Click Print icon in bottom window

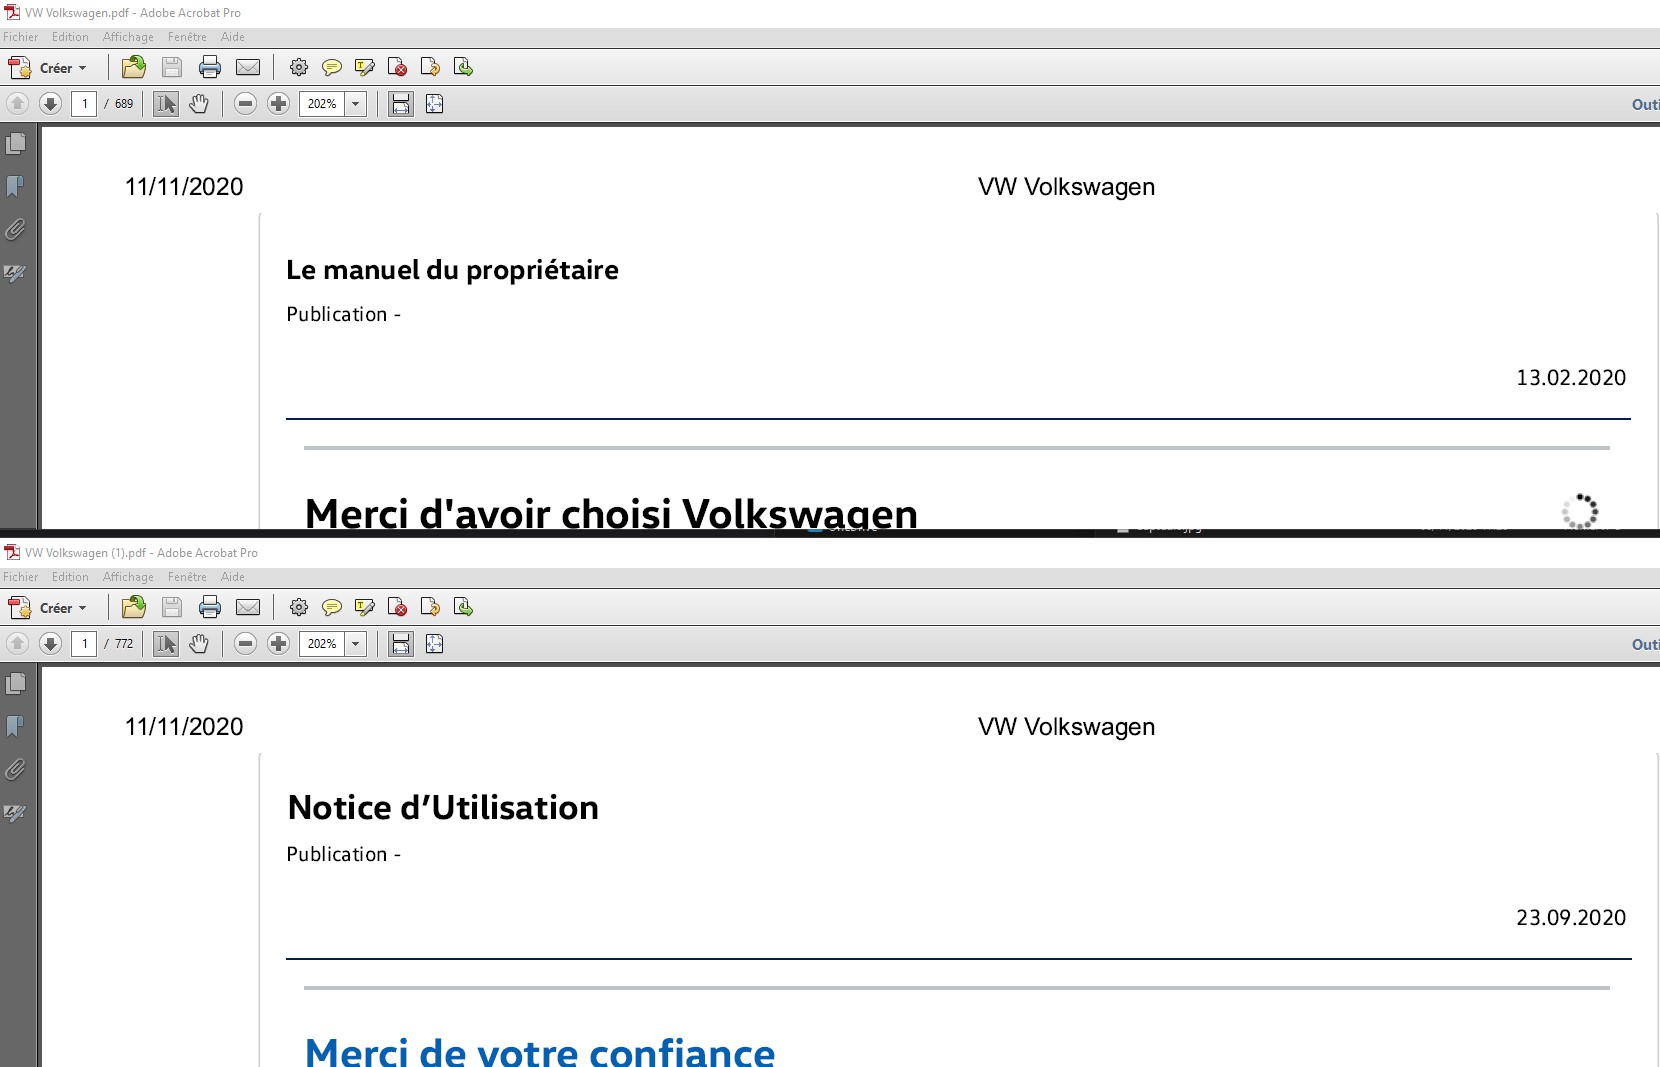(210, 607)
